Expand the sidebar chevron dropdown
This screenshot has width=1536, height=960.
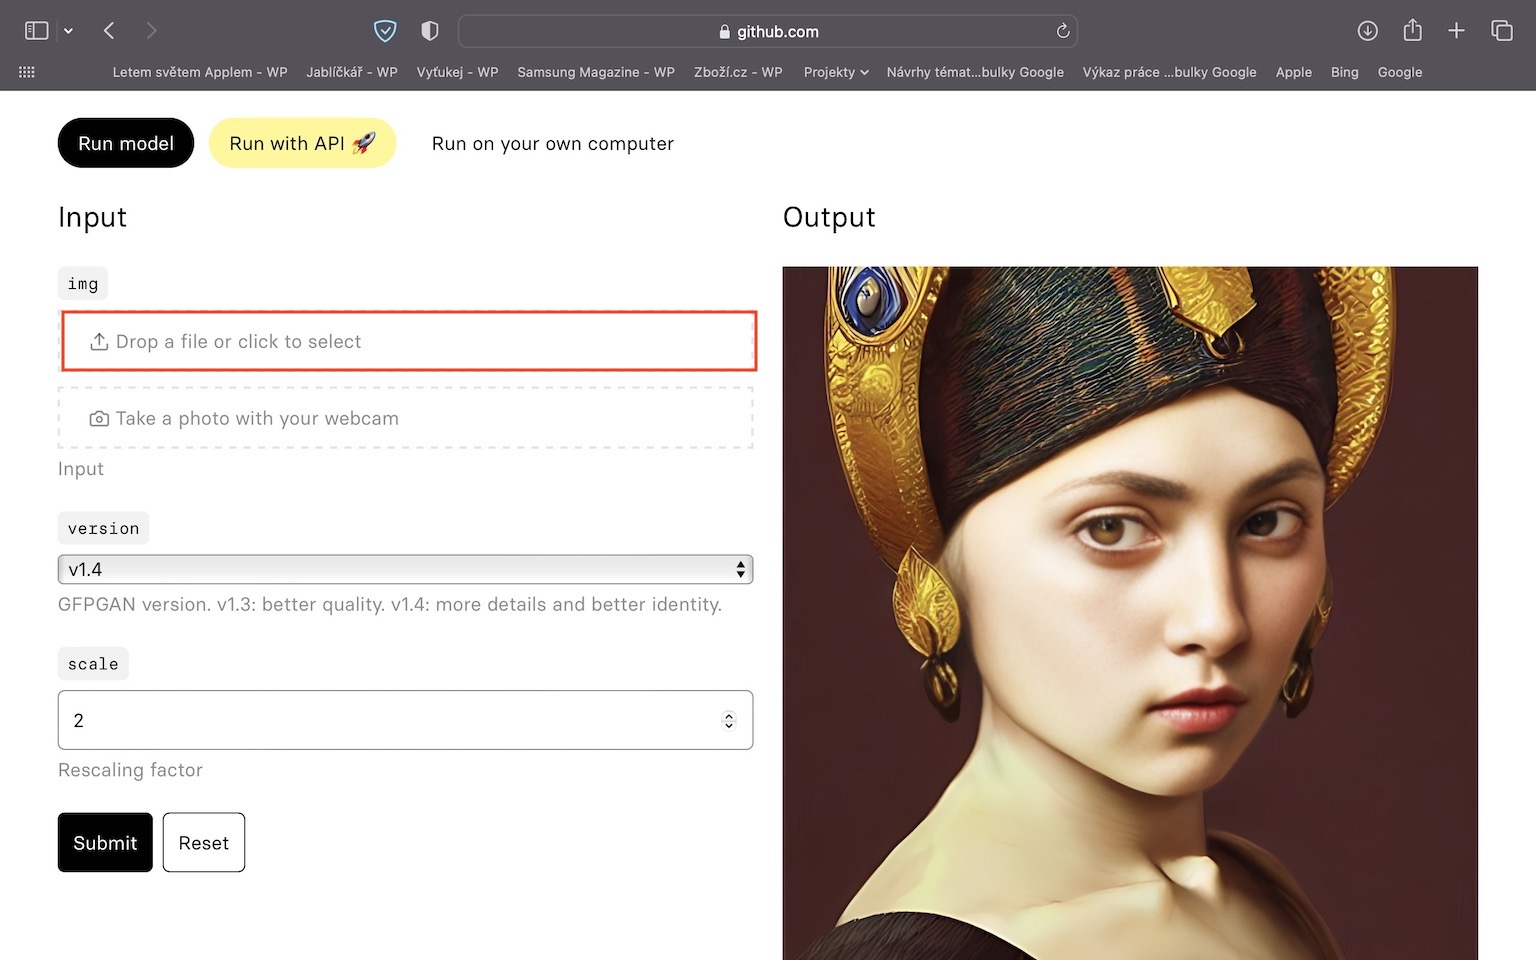click(68, 31)
